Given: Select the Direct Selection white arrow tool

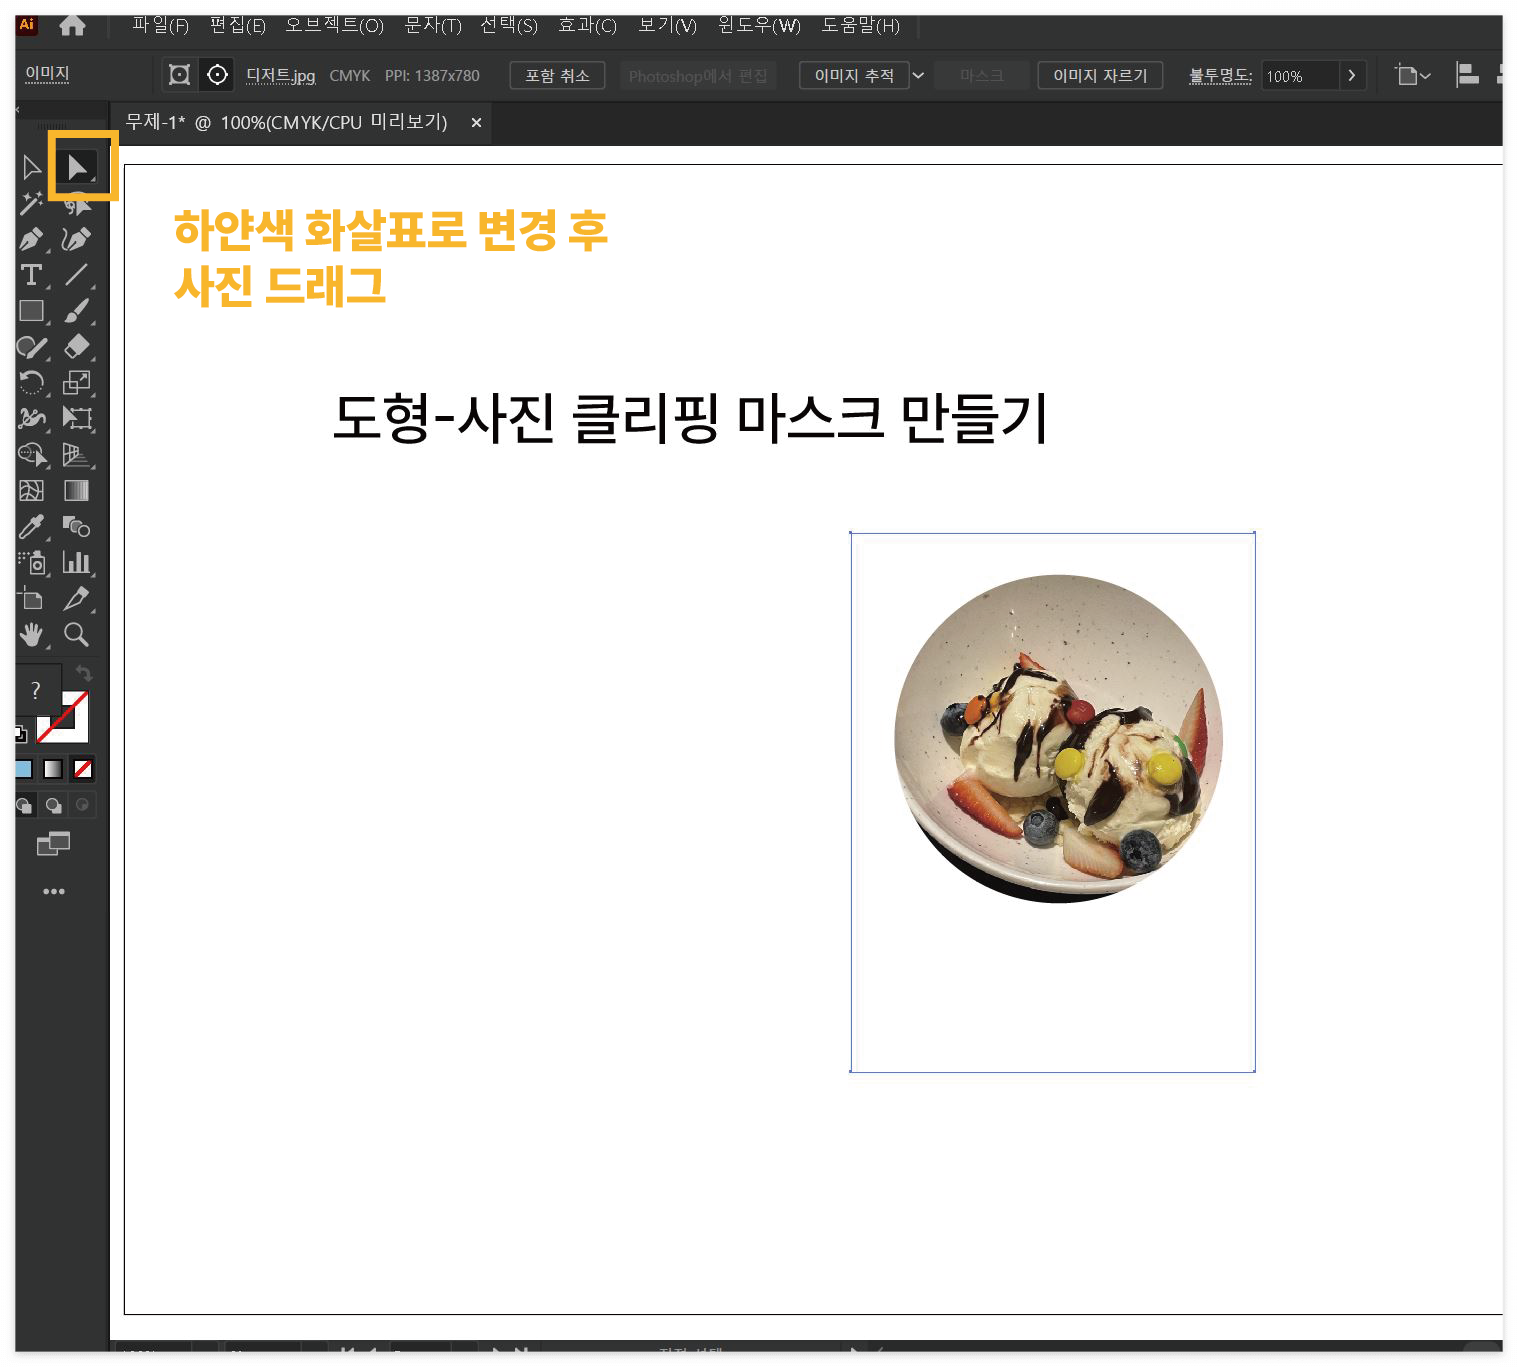Looking at the screenshot, I should 77,167.
